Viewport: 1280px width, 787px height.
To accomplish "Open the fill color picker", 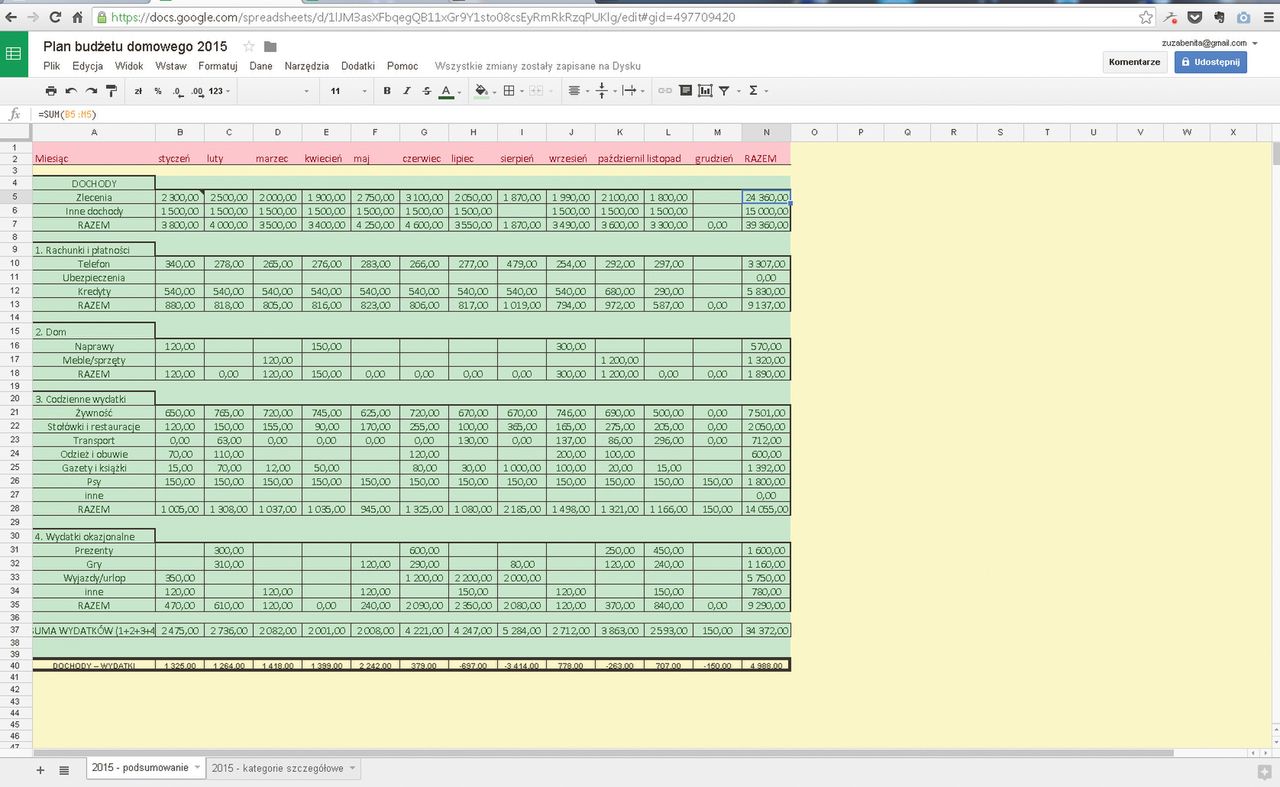I will coord(483,91).
